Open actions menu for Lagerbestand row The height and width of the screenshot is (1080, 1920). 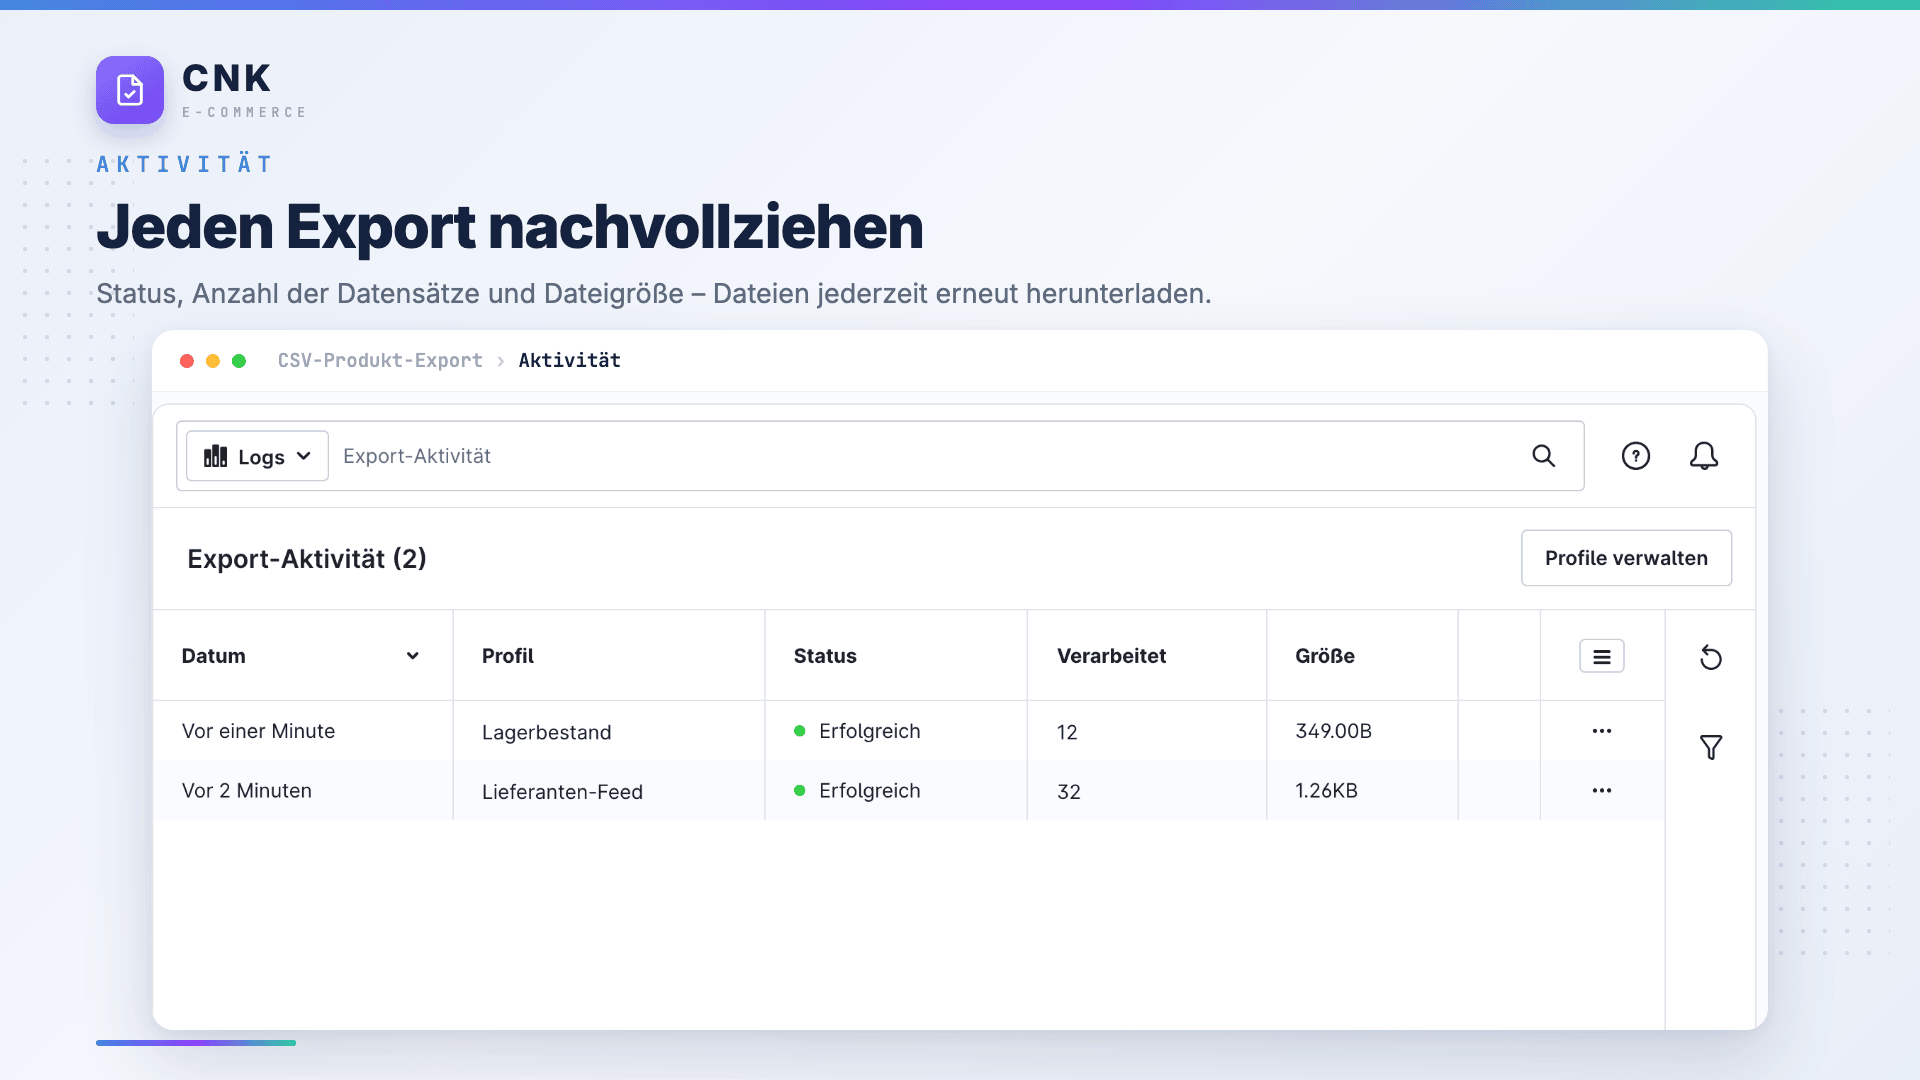click(1602, 731)
